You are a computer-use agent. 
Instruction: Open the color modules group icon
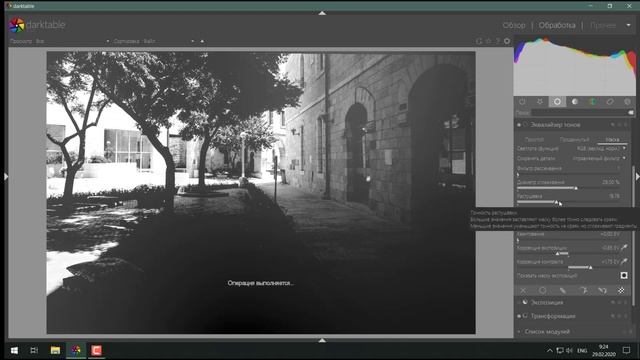(x=592, y=102)
